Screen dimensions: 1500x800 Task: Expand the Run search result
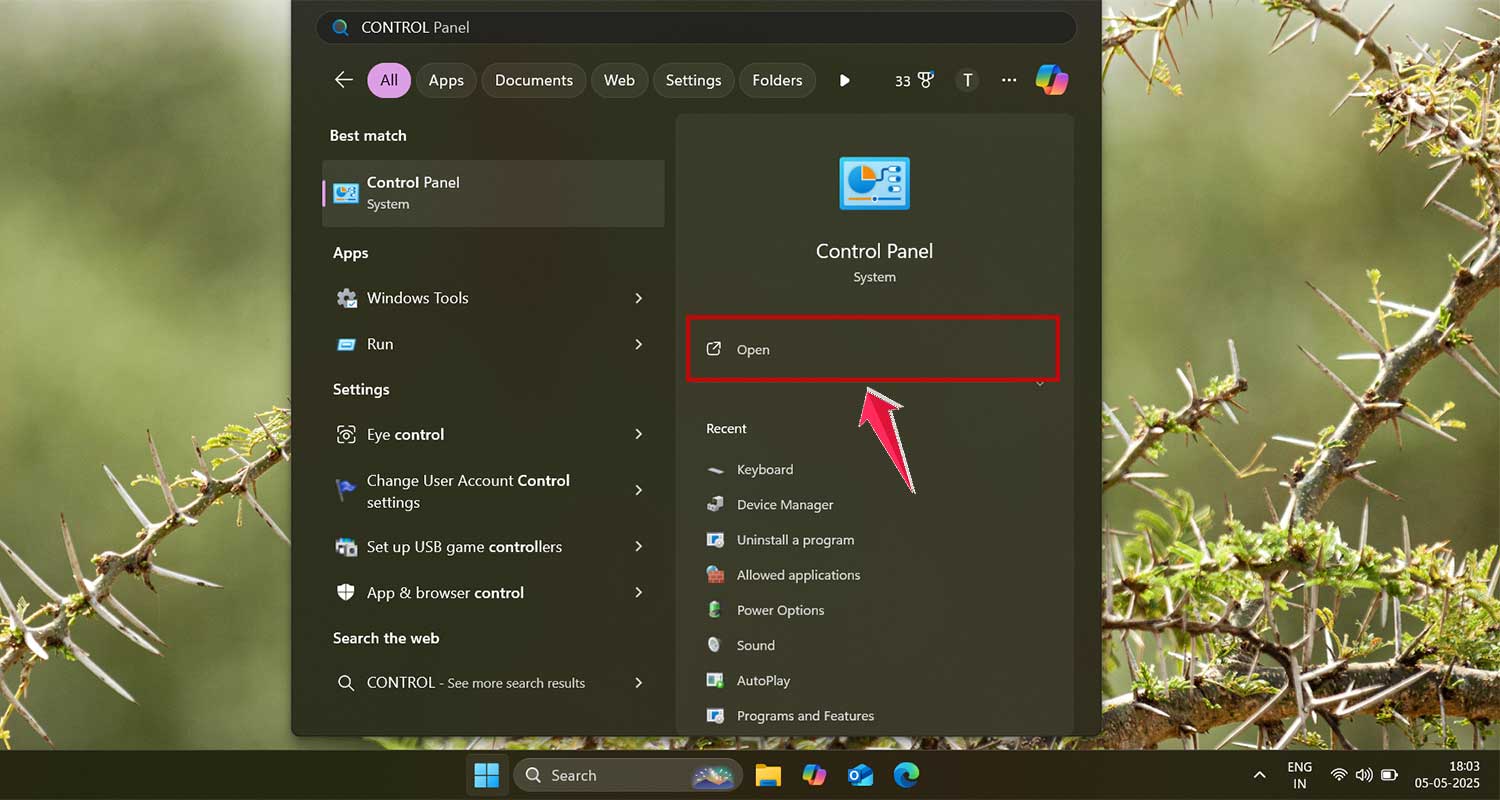(x=638, y=344)
